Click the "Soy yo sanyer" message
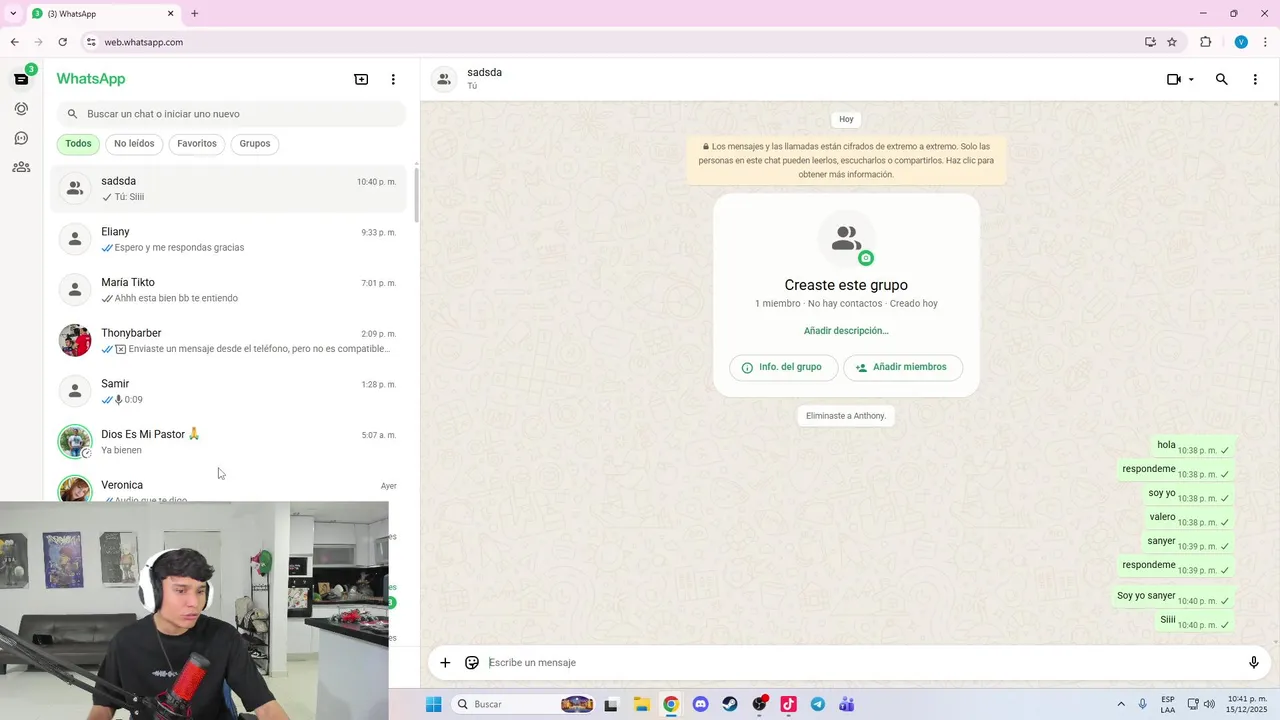Image resolution: width=1280 pixels, height=720 pixels. coord(1172,597)
